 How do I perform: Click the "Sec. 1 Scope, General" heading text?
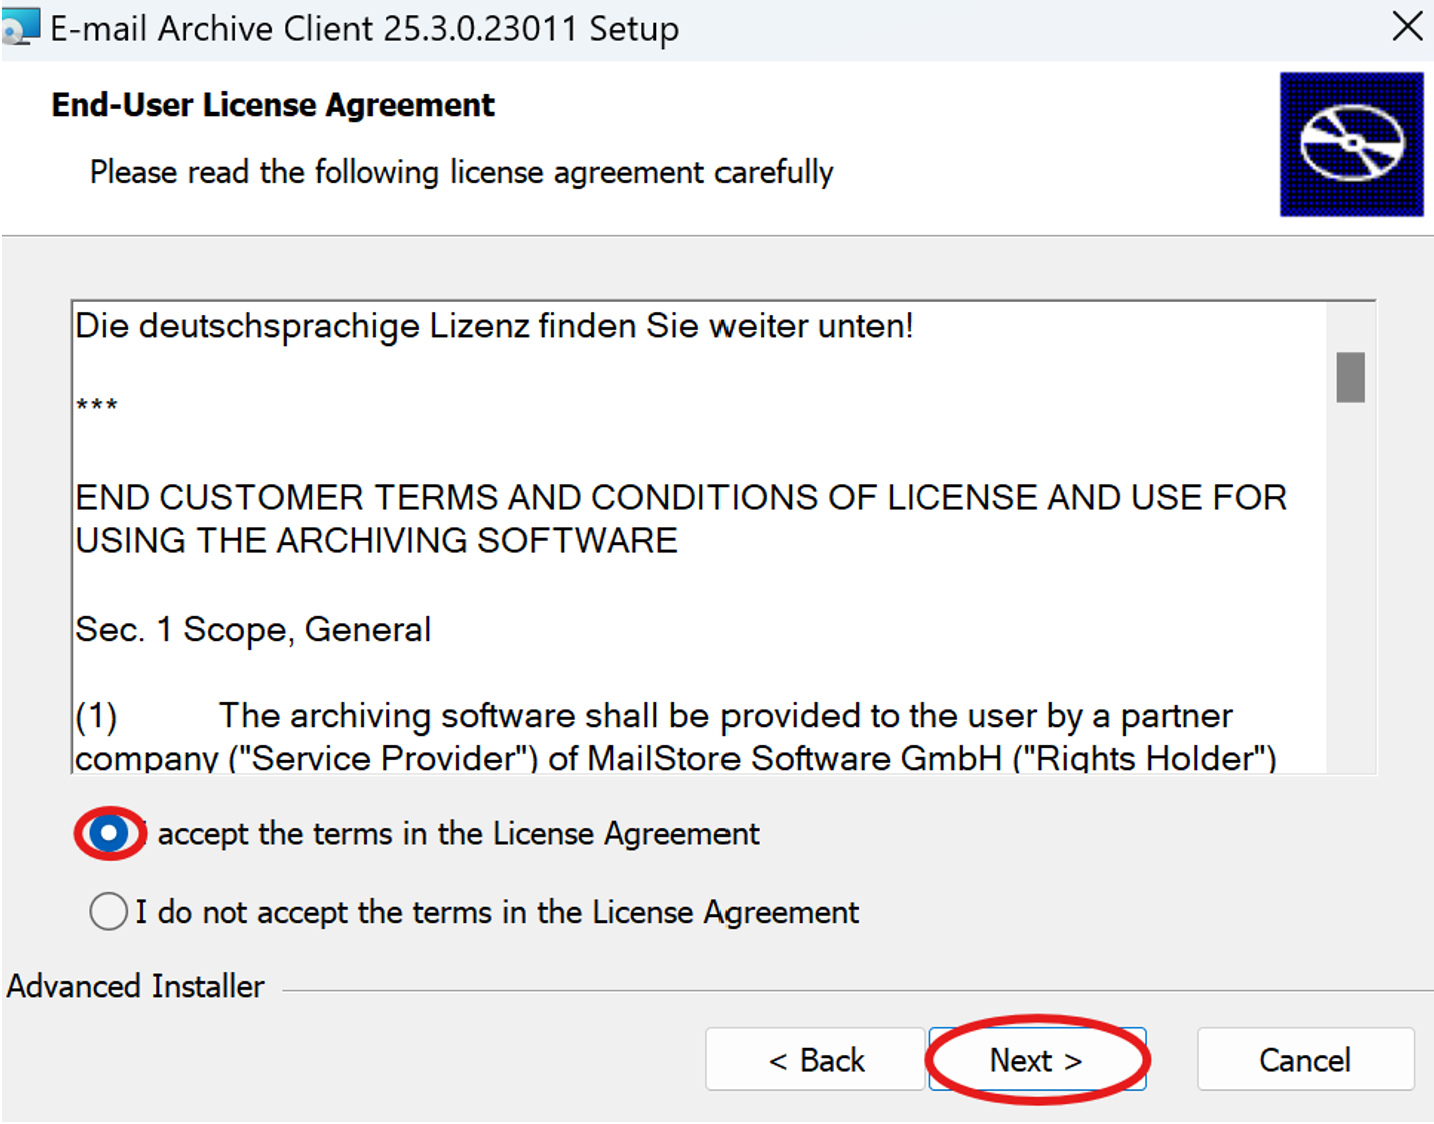click(253, 630)
